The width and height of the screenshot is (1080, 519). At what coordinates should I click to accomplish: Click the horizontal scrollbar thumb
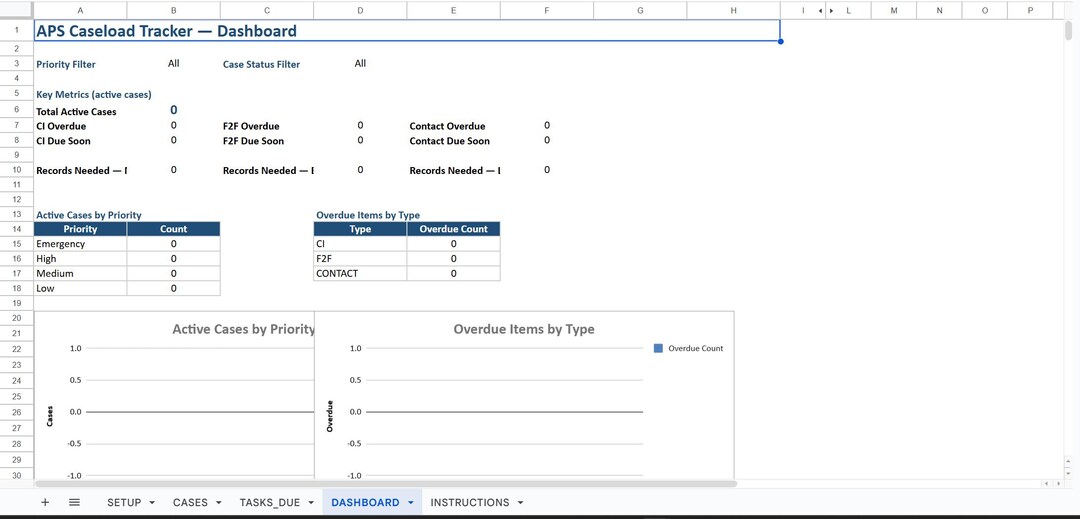tap(386, 484)
